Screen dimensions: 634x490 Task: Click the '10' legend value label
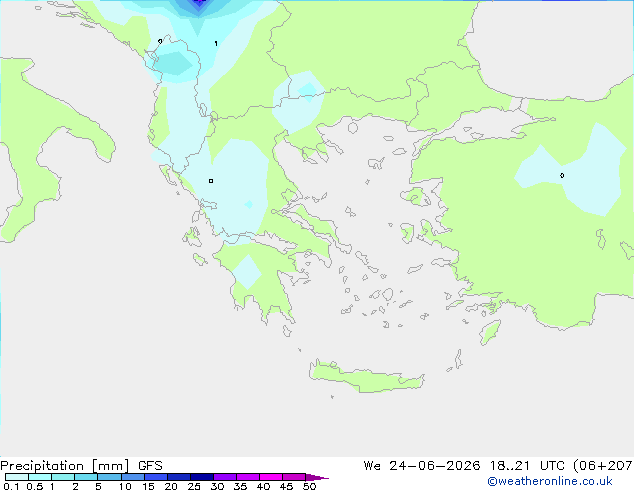125,486
